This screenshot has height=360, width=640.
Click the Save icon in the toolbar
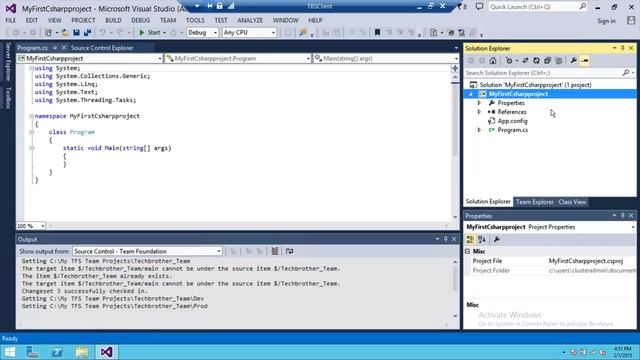pyautogui.click(x=76, y=32)
